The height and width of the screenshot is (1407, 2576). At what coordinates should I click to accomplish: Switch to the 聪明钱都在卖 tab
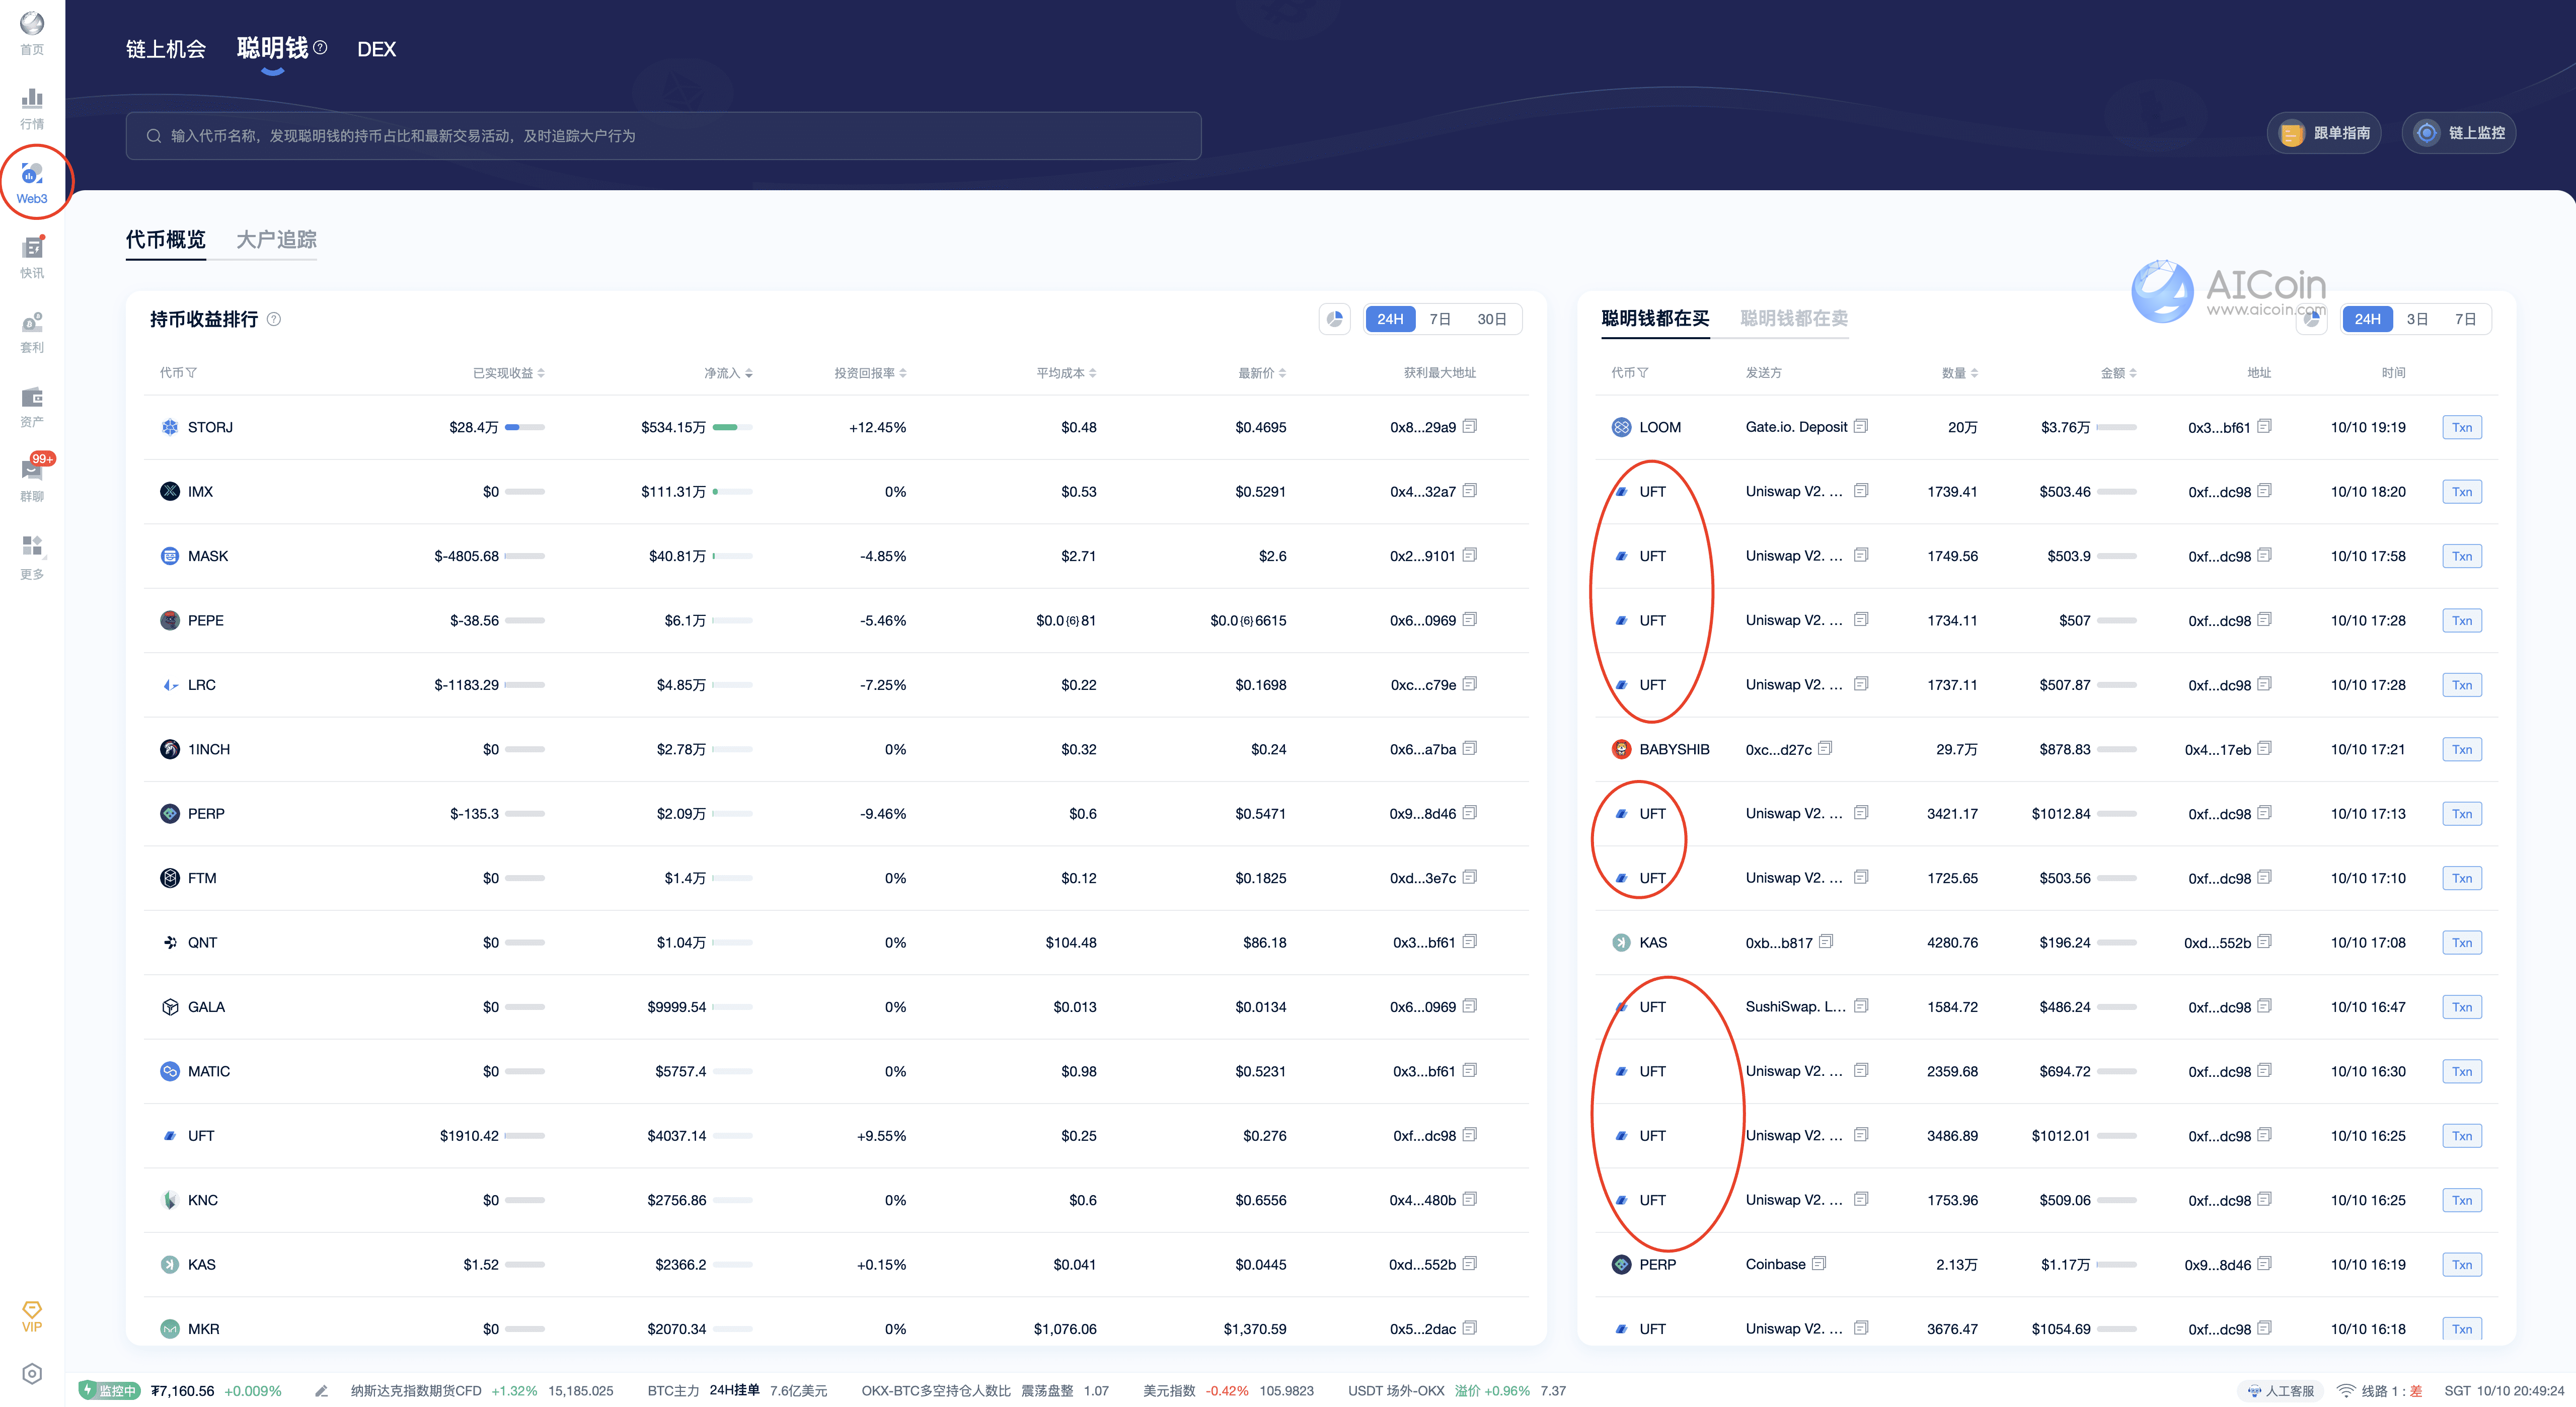(x=1794, y=318)
